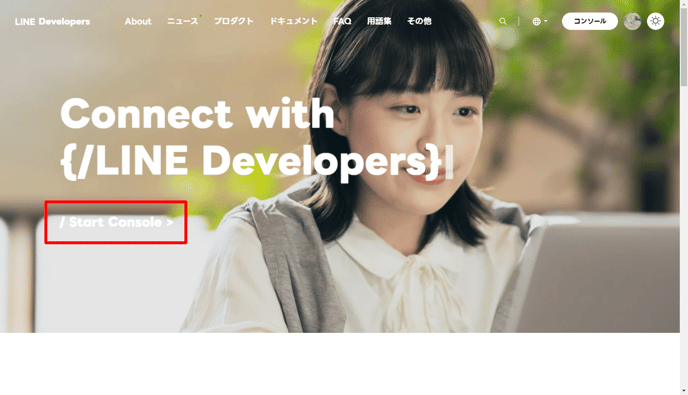Open the About menu item
Screen dimensions: 688x395
pos(138,21)
